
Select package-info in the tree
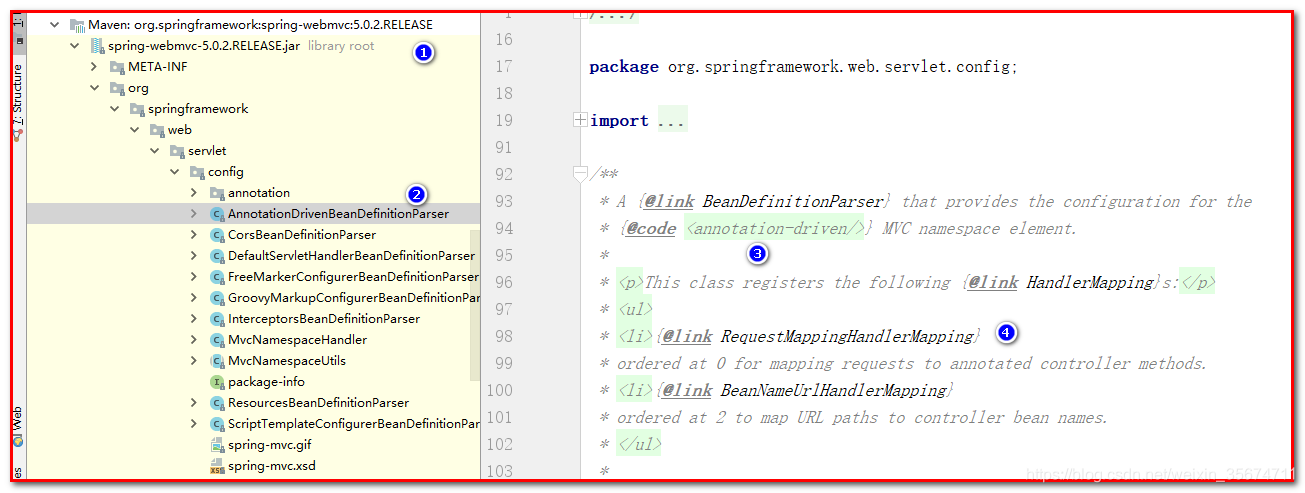pos(266,381)
